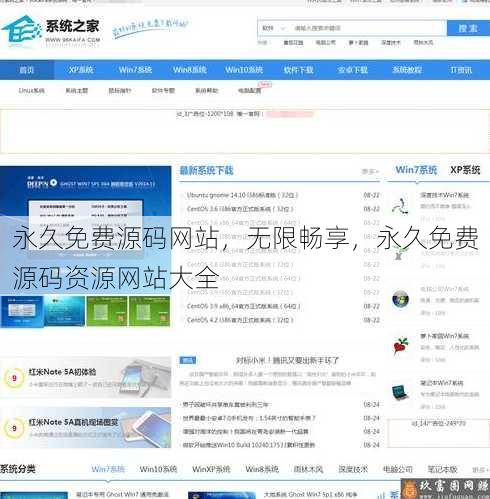Screen dimensions: 490x499
Task: Select 深度技术 tab in 系统分类 section
Action: coord(353,469)
